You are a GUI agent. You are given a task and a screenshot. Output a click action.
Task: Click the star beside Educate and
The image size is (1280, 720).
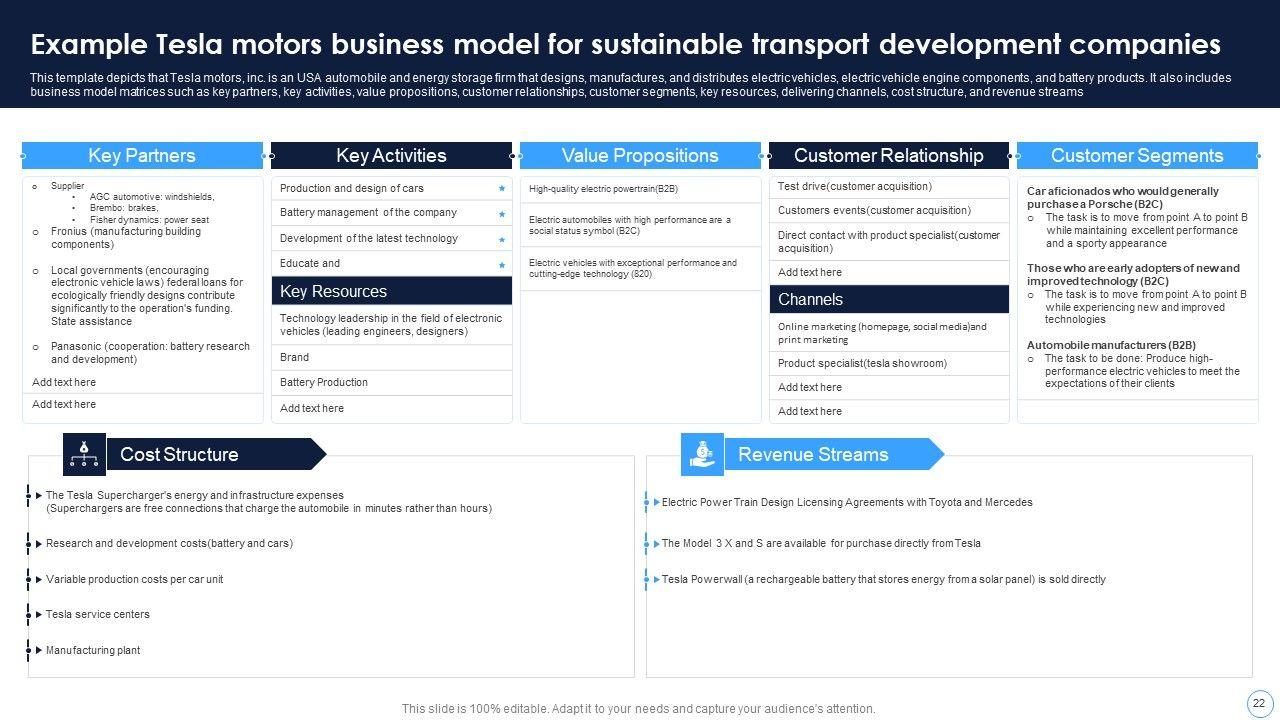tap(502, 265)
